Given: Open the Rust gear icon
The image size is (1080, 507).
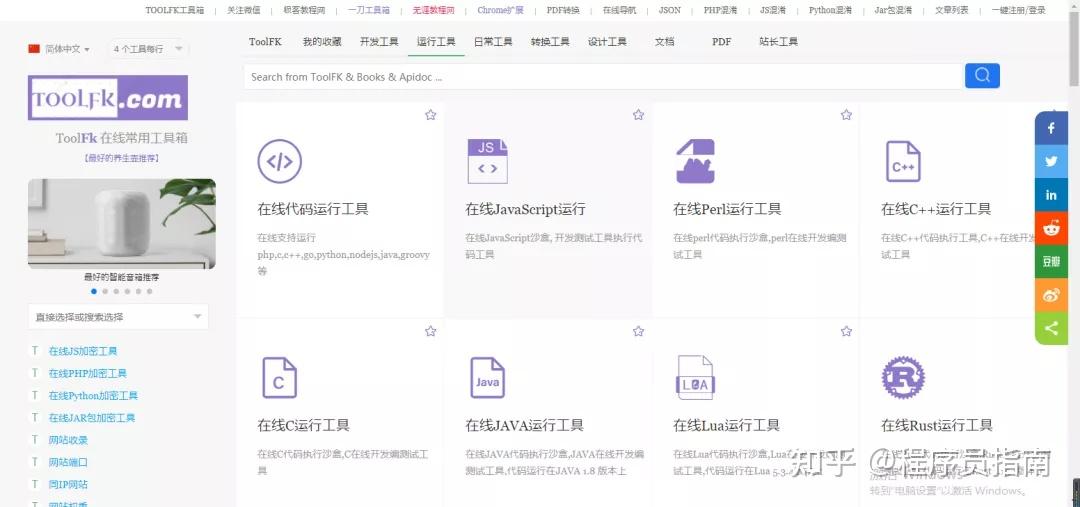Looking at the screenshot, I should click(903, 377).
